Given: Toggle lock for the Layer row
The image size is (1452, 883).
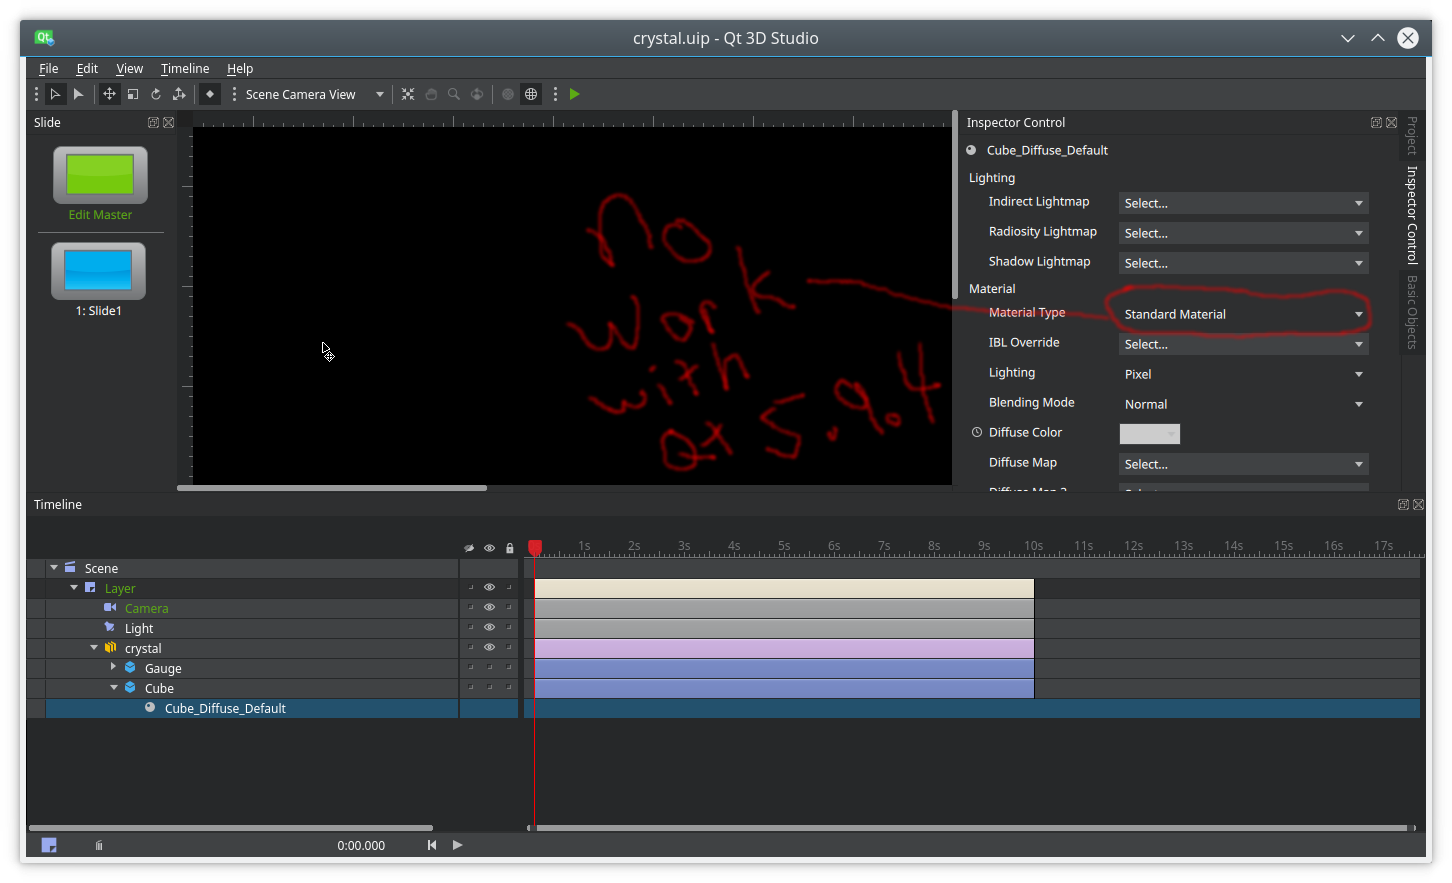Looking at the screenshot, I should tap(509, 588).
